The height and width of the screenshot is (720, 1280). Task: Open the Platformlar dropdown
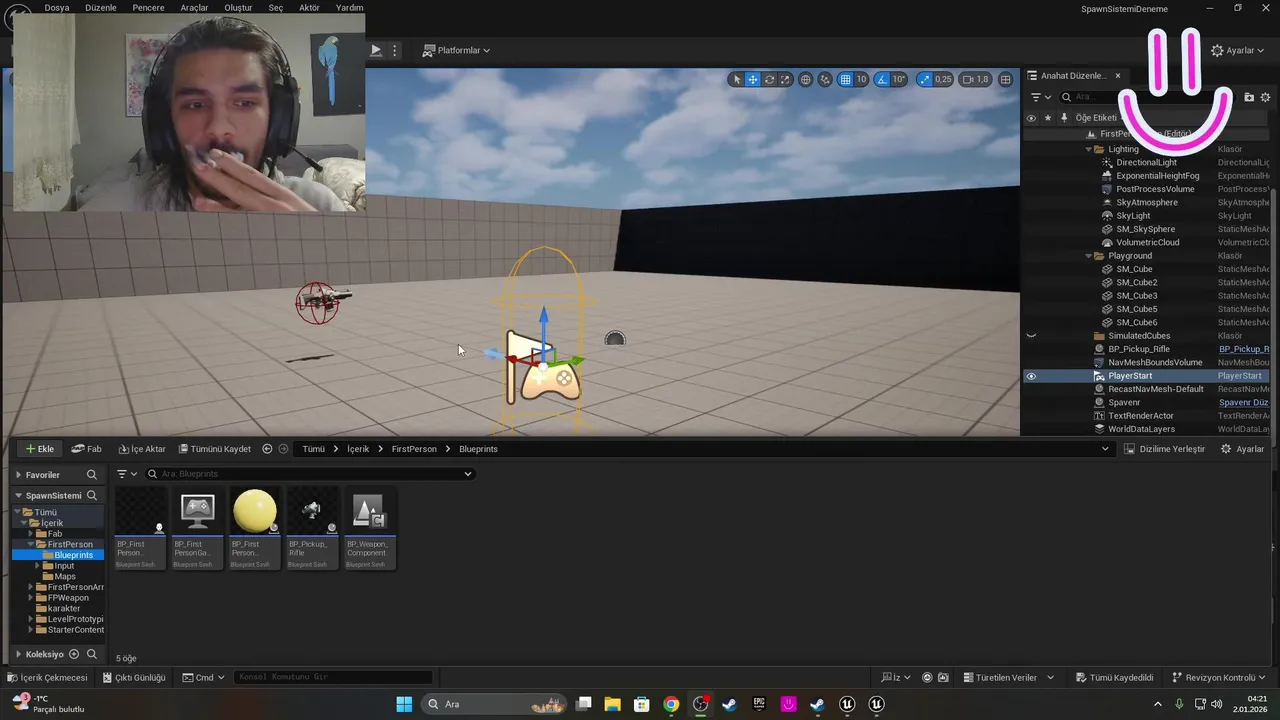(x=456, y=50)
